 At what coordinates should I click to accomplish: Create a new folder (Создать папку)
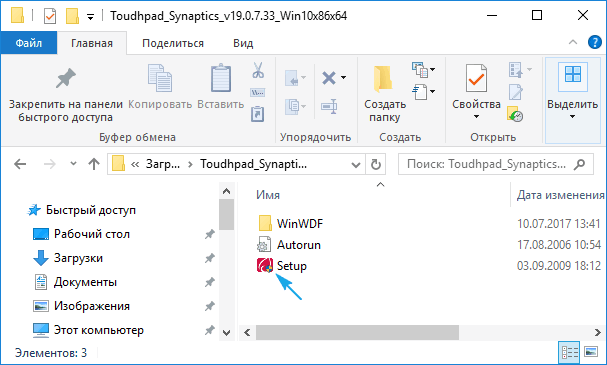(x=385, y=94)
